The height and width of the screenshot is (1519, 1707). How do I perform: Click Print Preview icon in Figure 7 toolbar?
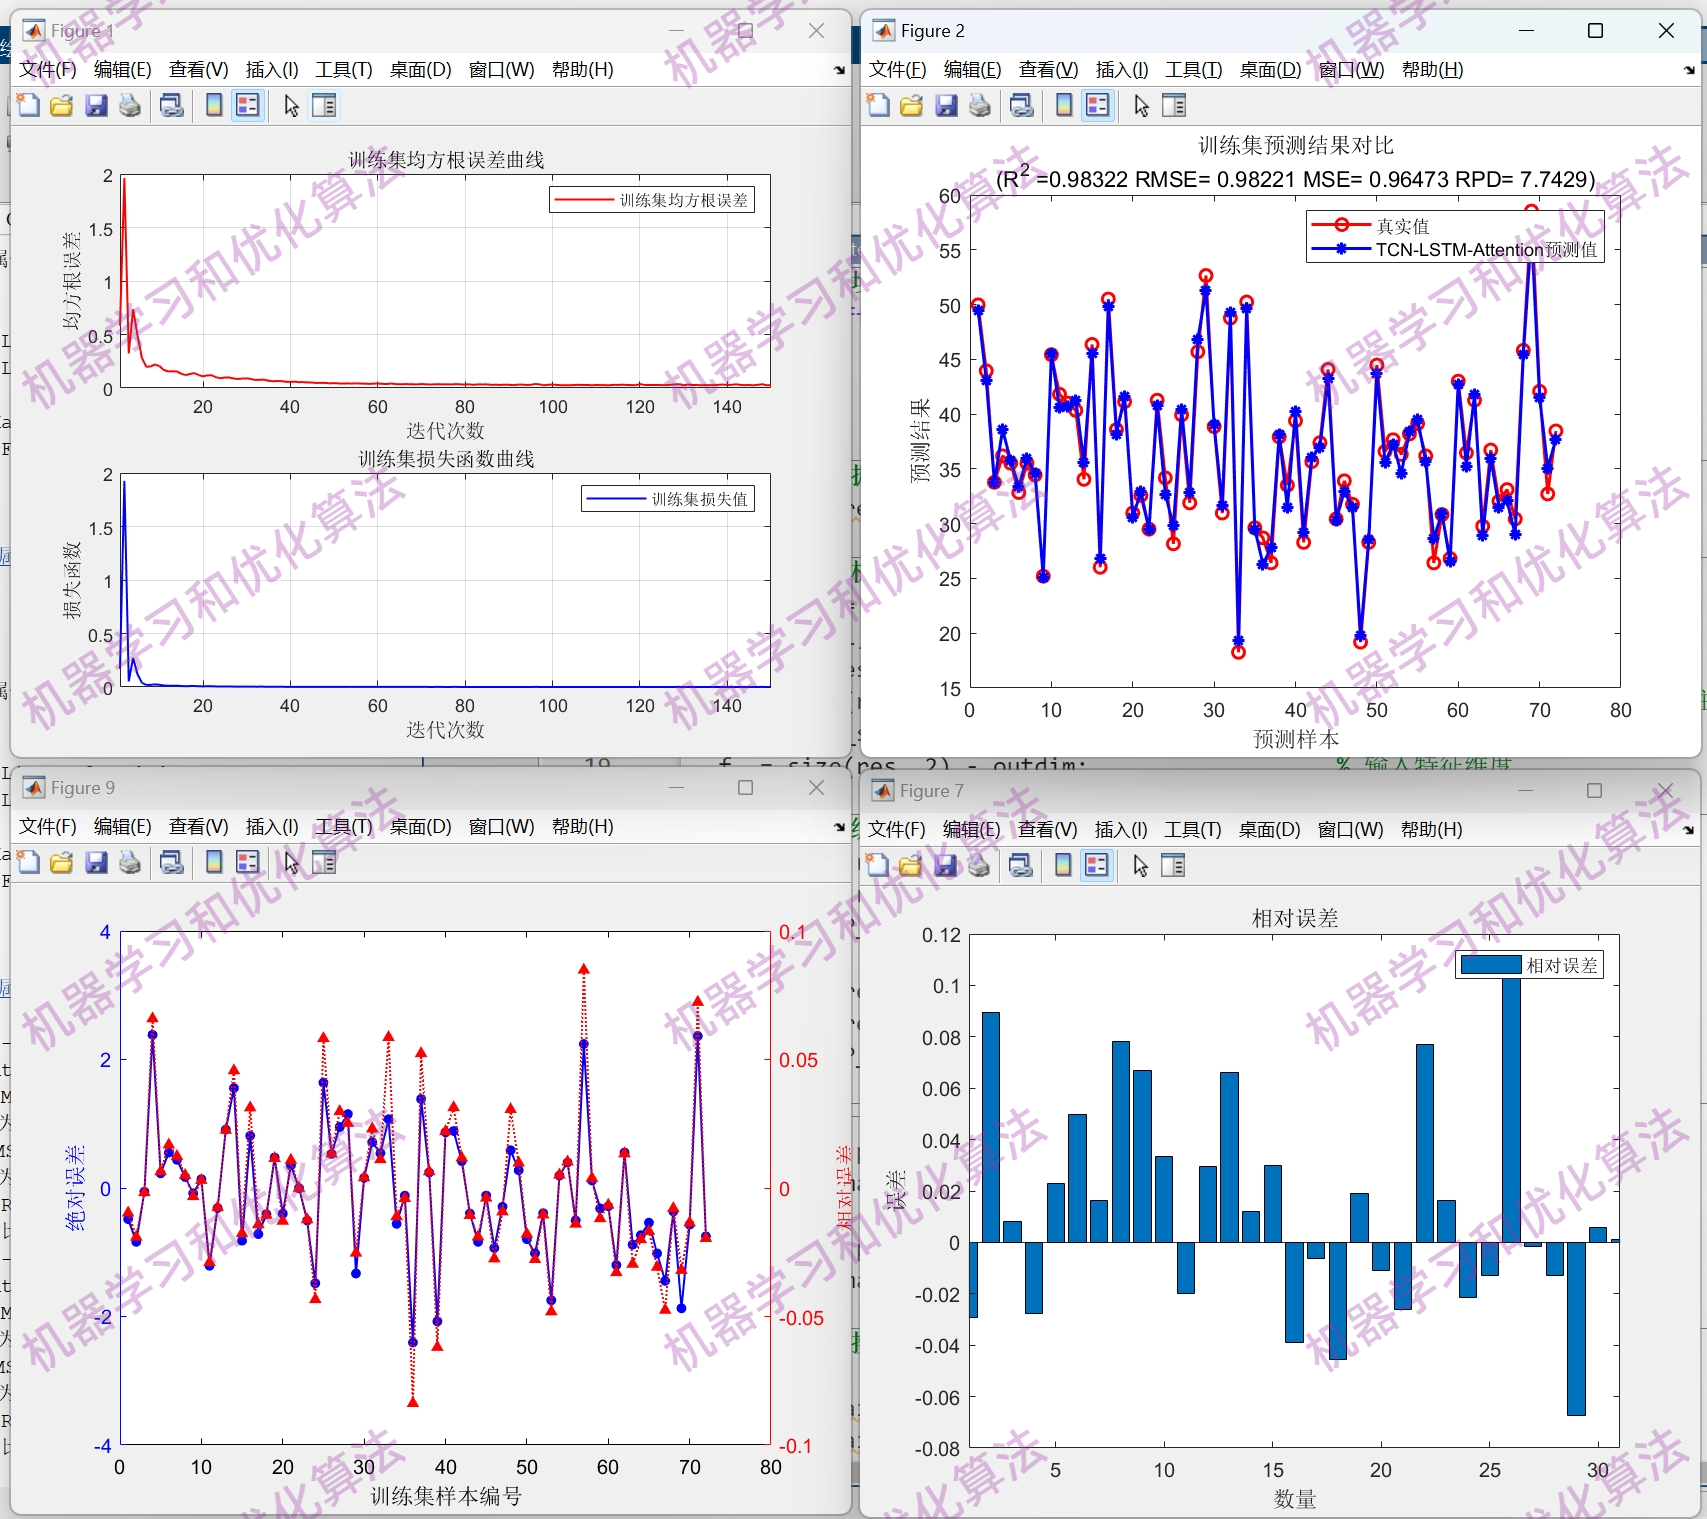[x=1021, y=865]
